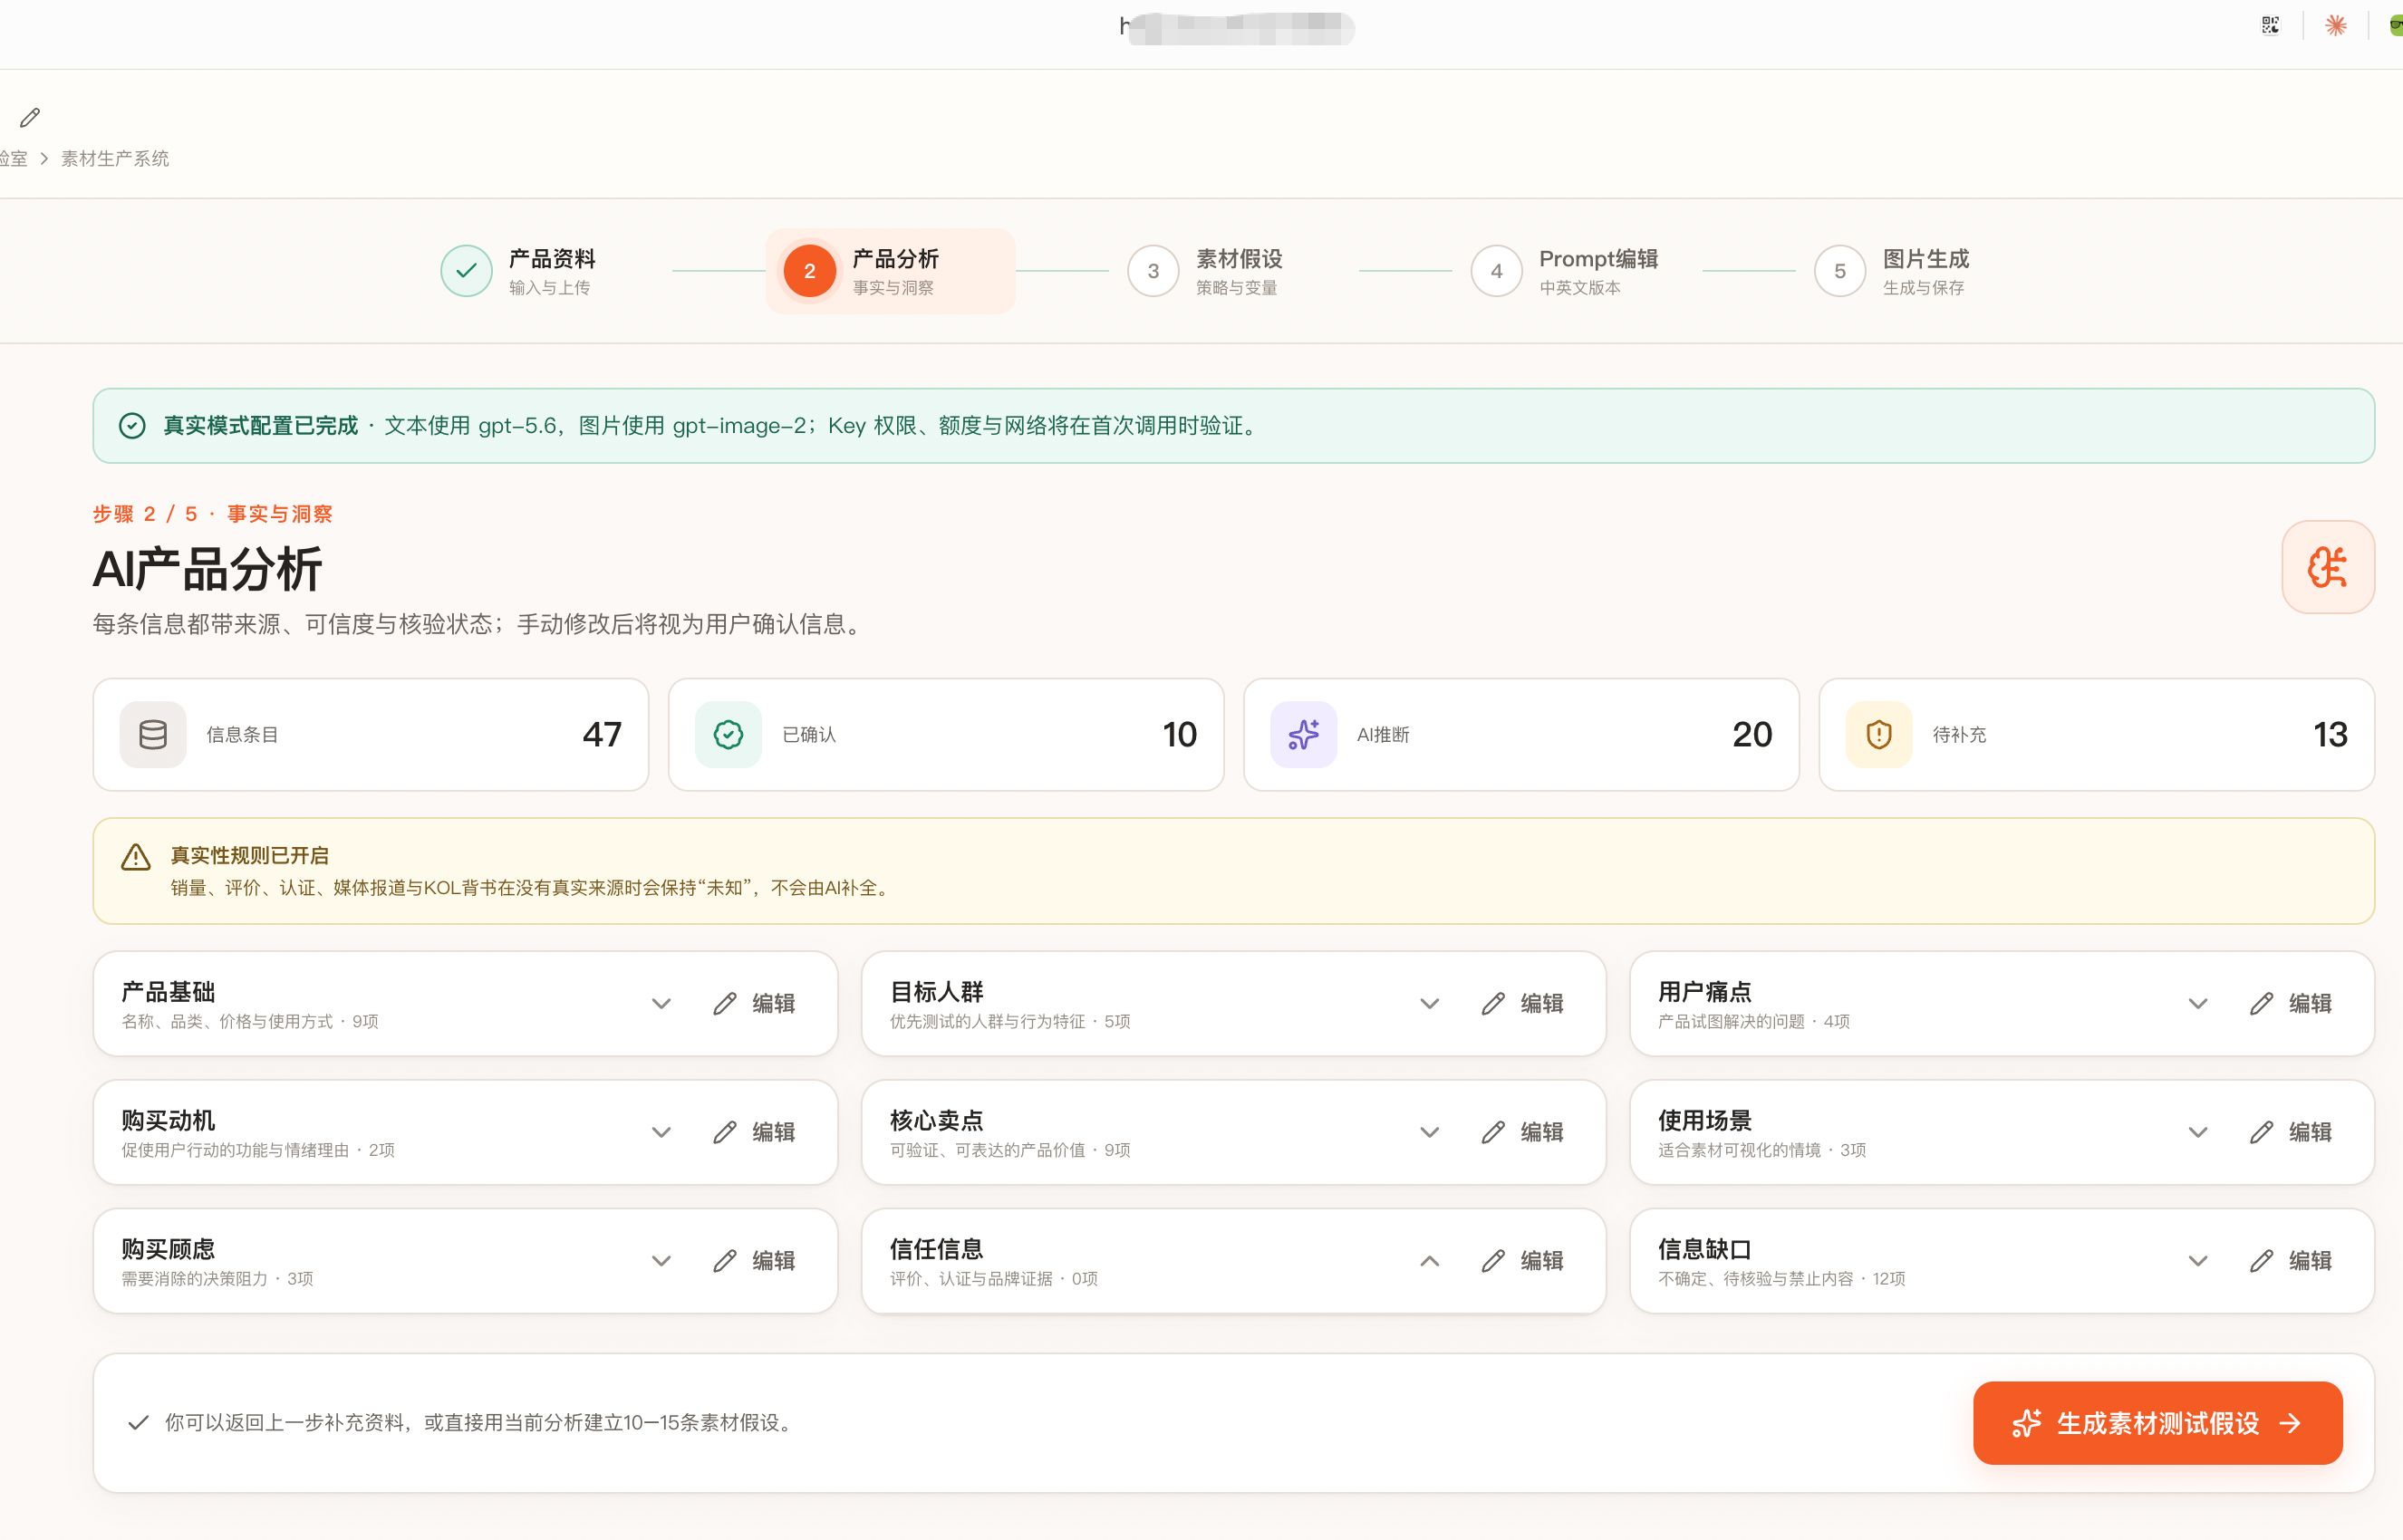This screenshot has width=2403, height=1540.
Task: Jump to step 4 Prompt编辑
Action: point(1578,271)
